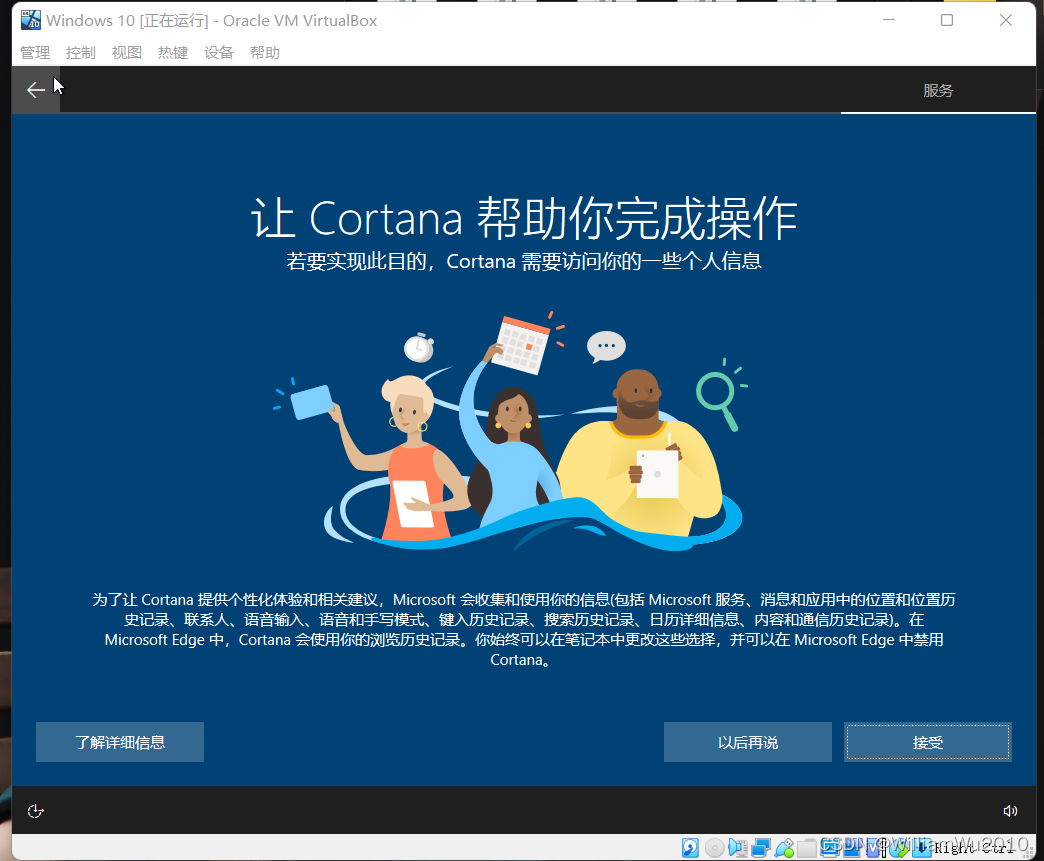Viewport: 1044px width, 861px height.
Task: Click the 接受 button
Action: (928, 742)
